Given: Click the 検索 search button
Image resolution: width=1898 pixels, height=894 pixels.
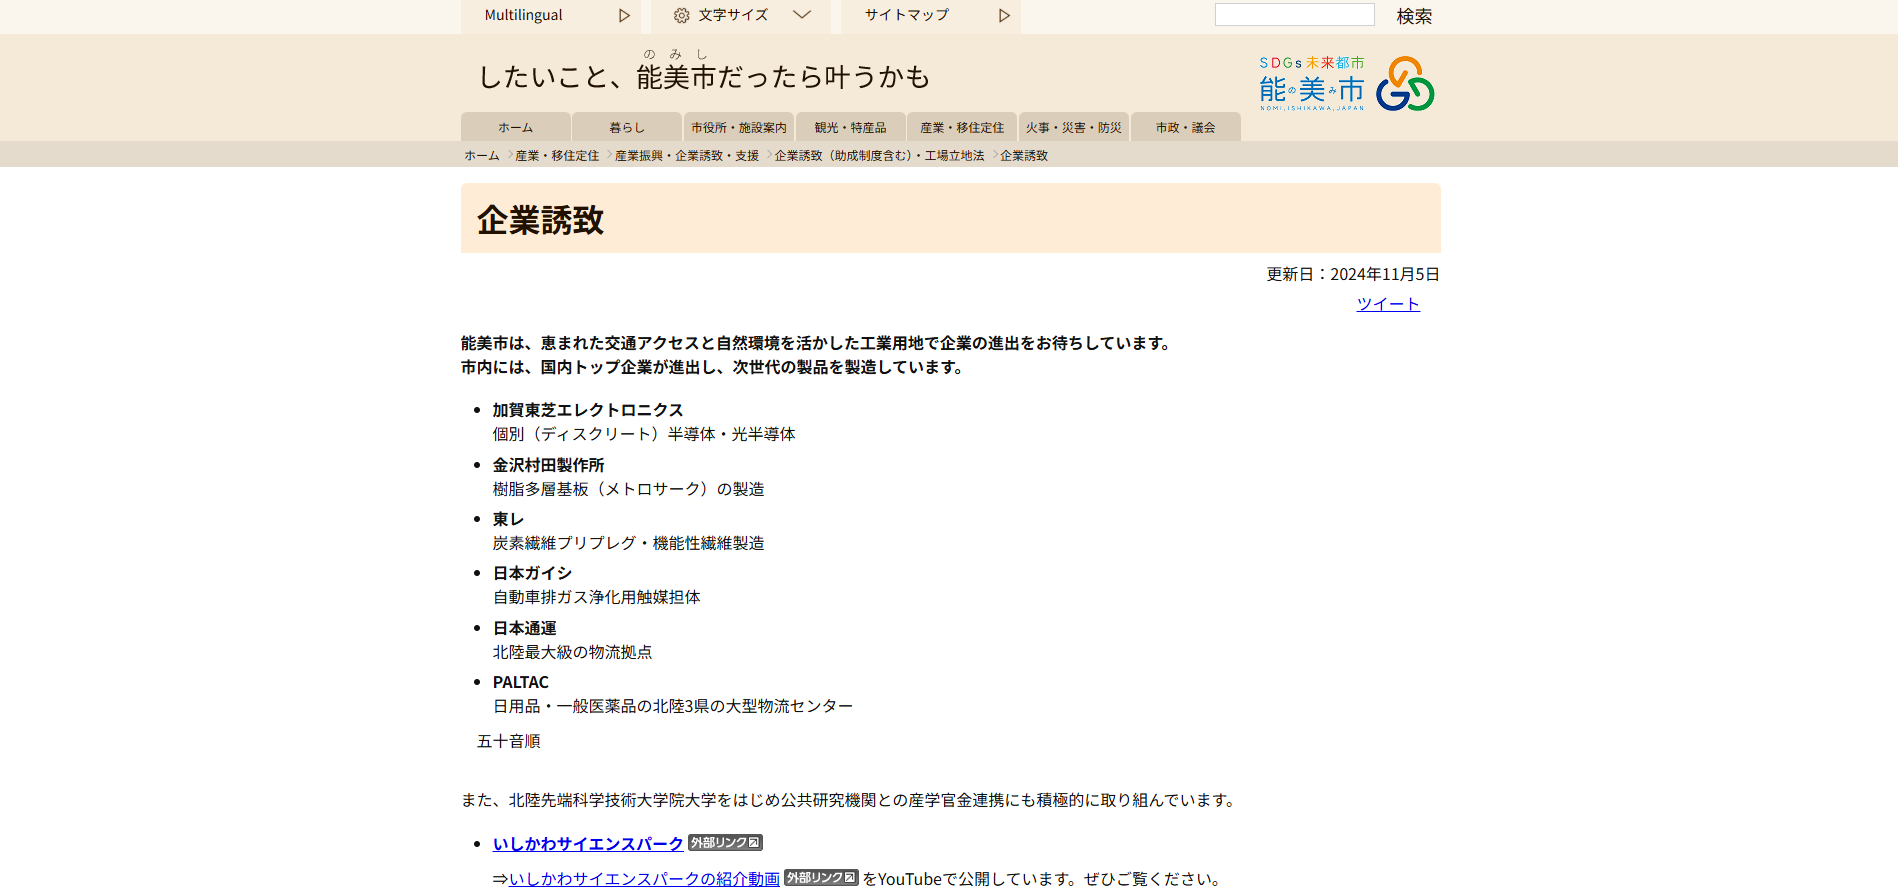Looking at the screenshot, I should click(1414, 16).
